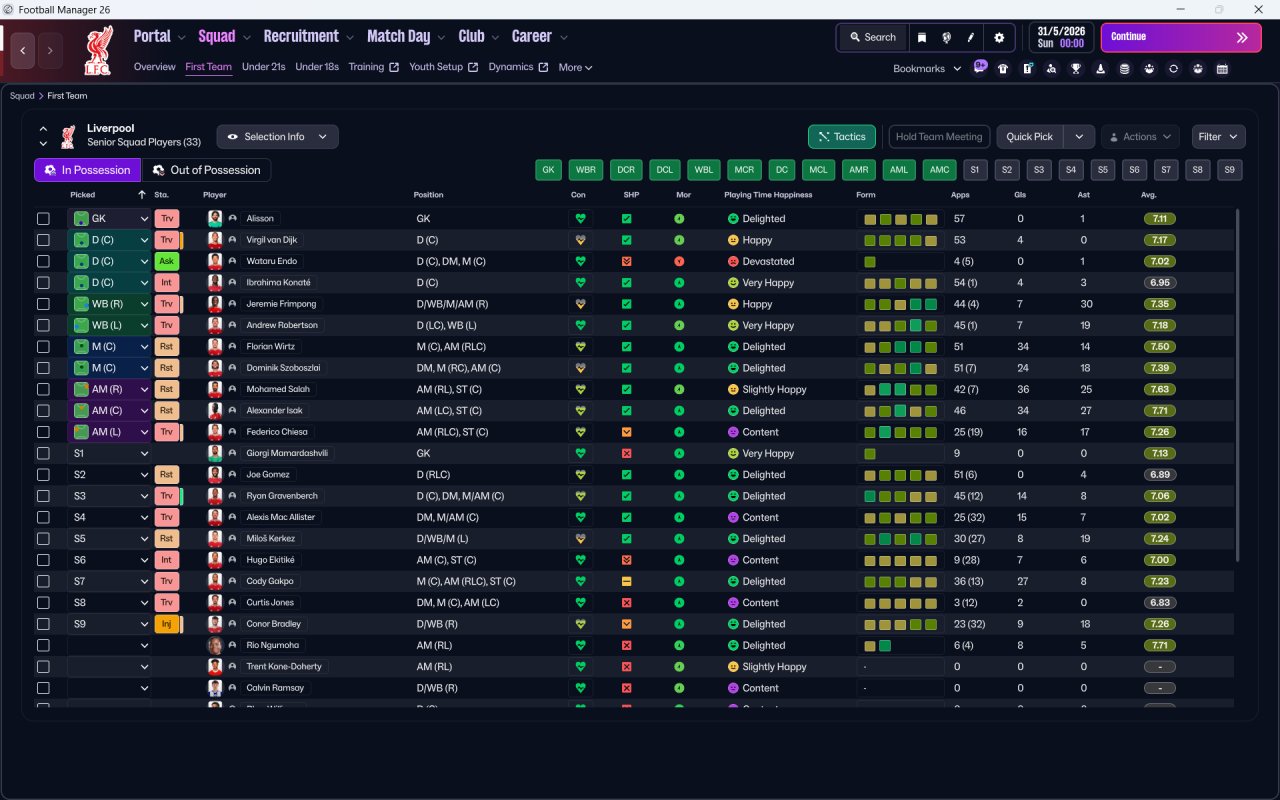Expand the Quick Pick dropdown arrow
The width and height of the screenshot is (1280, 800).
click(1079, 137)
